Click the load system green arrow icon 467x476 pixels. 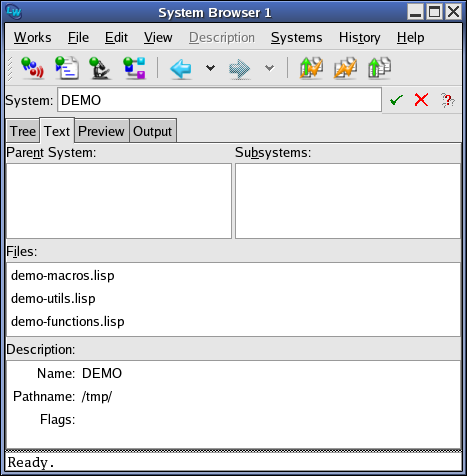[x=379, y=68]
